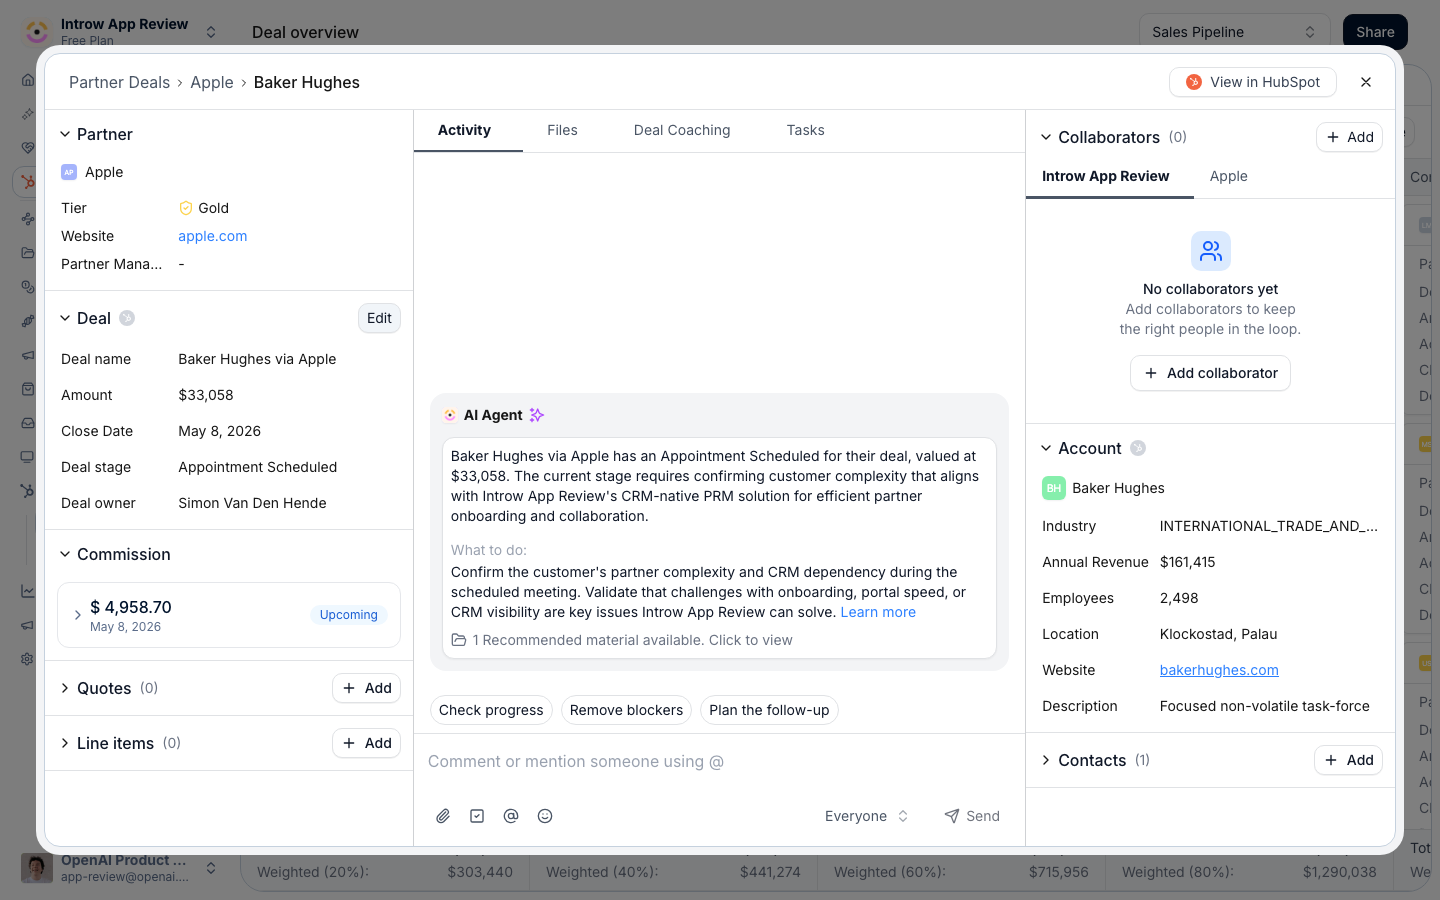Click the user avatar photo at bottom left
Viewport: 1440px width, 900px height.
pos(37,868)
